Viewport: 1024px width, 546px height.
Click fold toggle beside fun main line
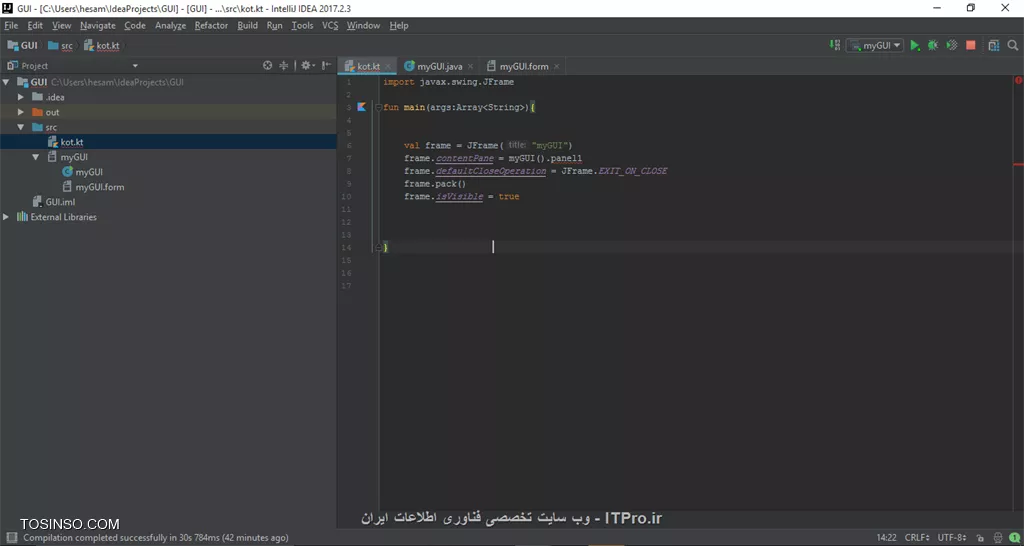(x=378, y=107)
